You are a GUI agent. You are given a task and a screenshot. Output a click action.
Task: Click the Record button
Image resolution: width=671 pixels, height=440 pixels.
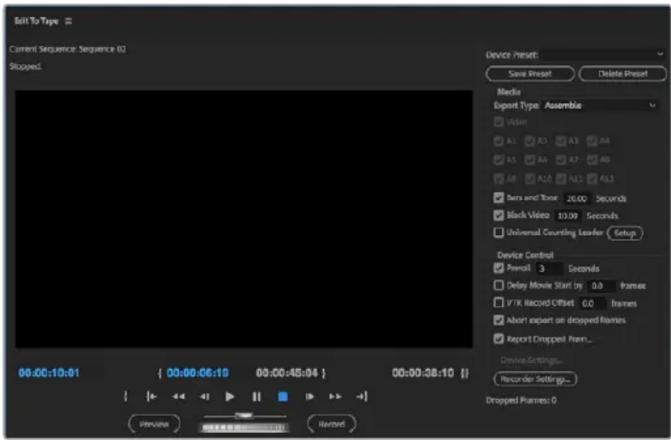pos(332,424)
